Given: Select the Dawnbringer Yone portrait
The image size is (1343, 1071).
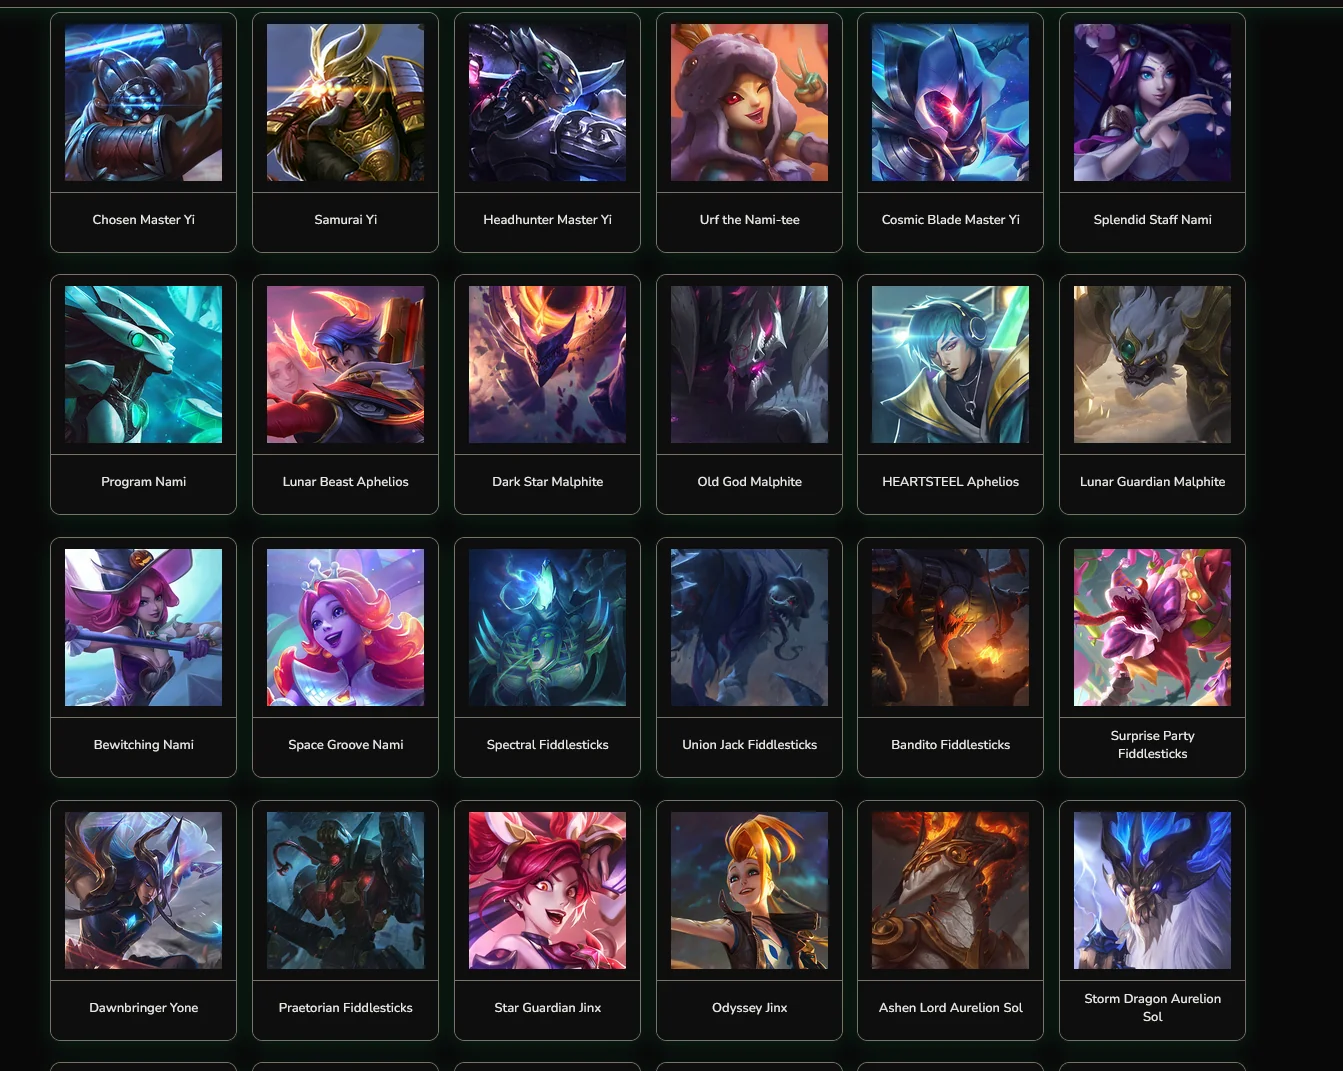Looking at the screenshot, I should coord(143,890).
